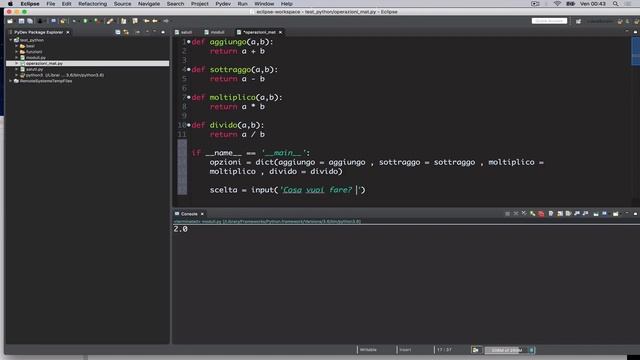Collapse the aggiungo function fold marker
This screenshot has height=360, width=640.
click(189, 42)
